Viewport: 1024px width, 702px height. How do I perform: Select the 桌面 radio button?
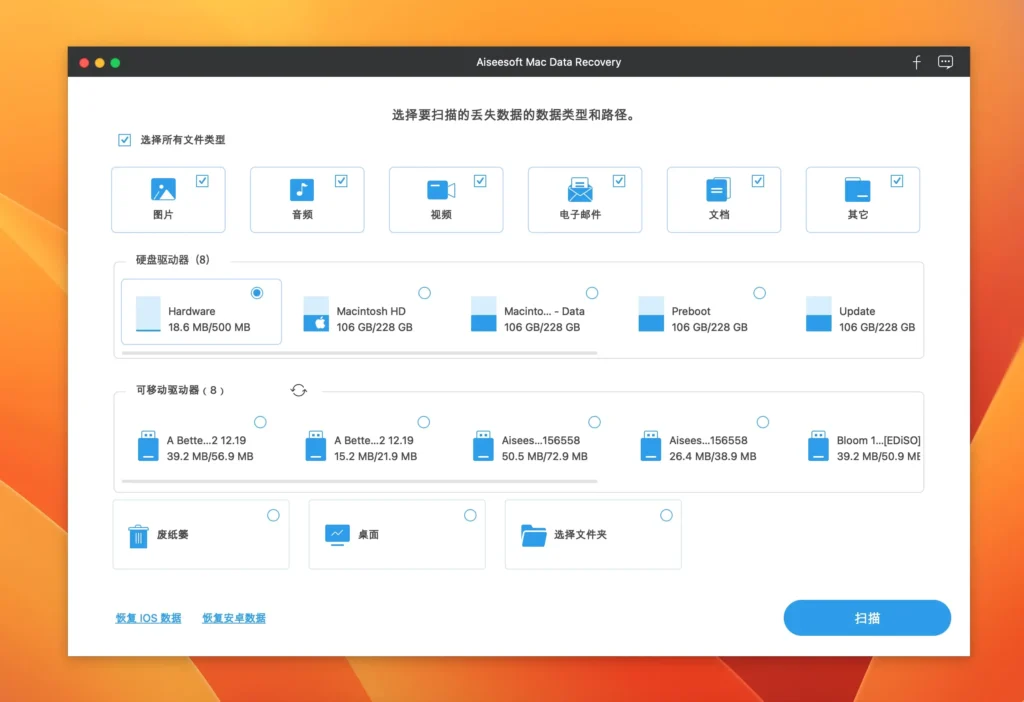click(470, 515)
